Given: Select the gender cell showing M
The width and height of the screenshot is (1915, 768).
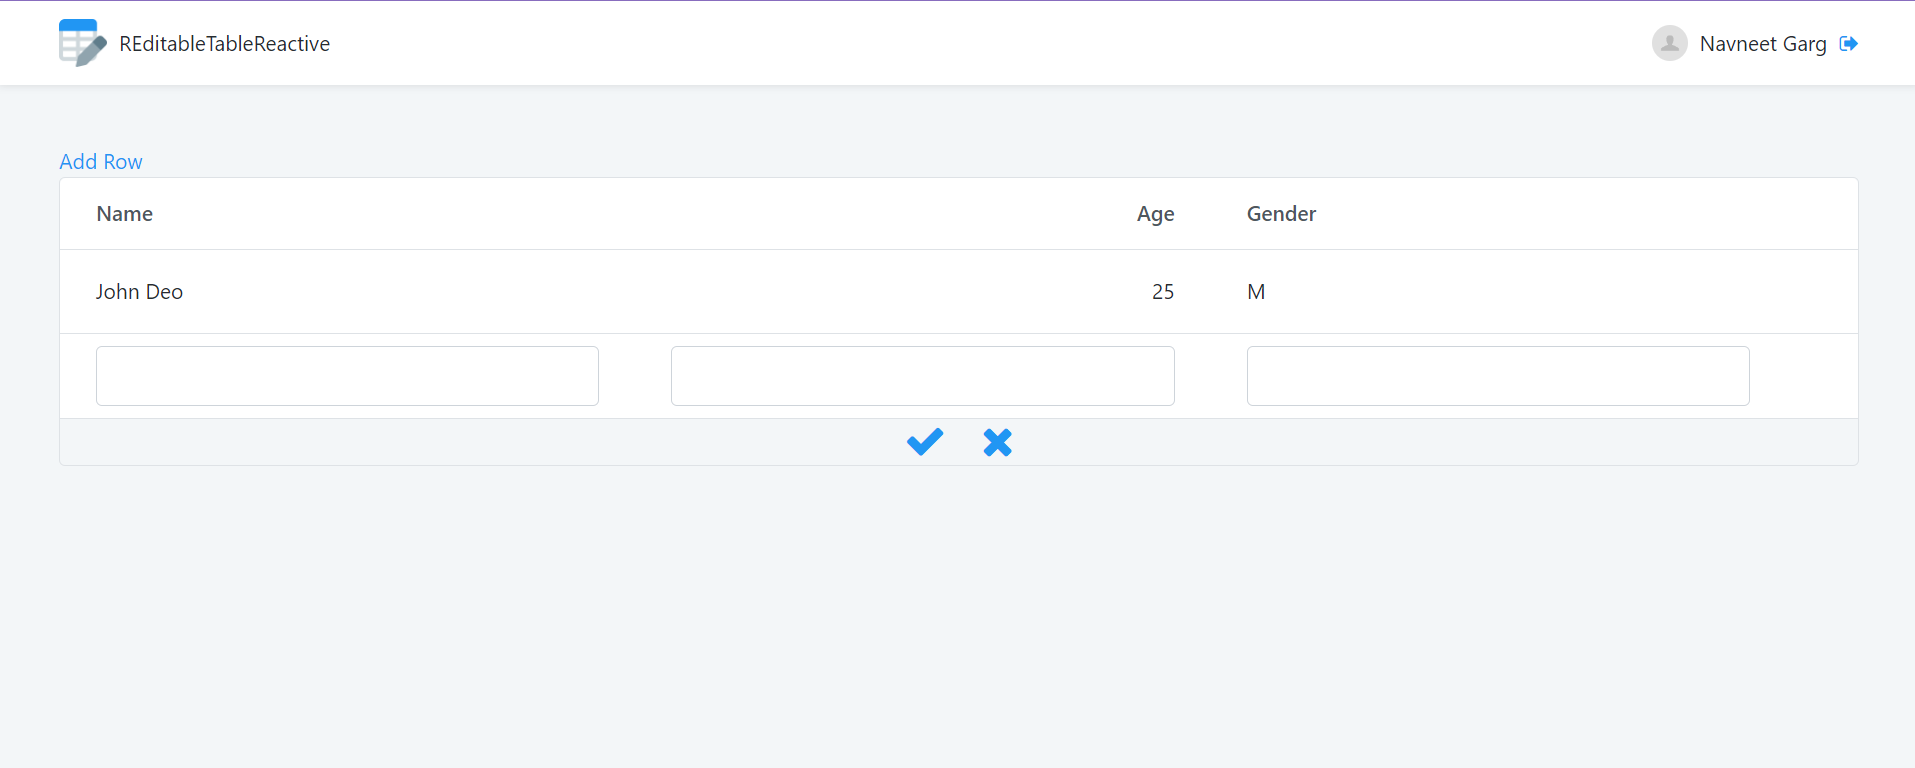Looking at the screenshot, I should [x=1256, y=292].
